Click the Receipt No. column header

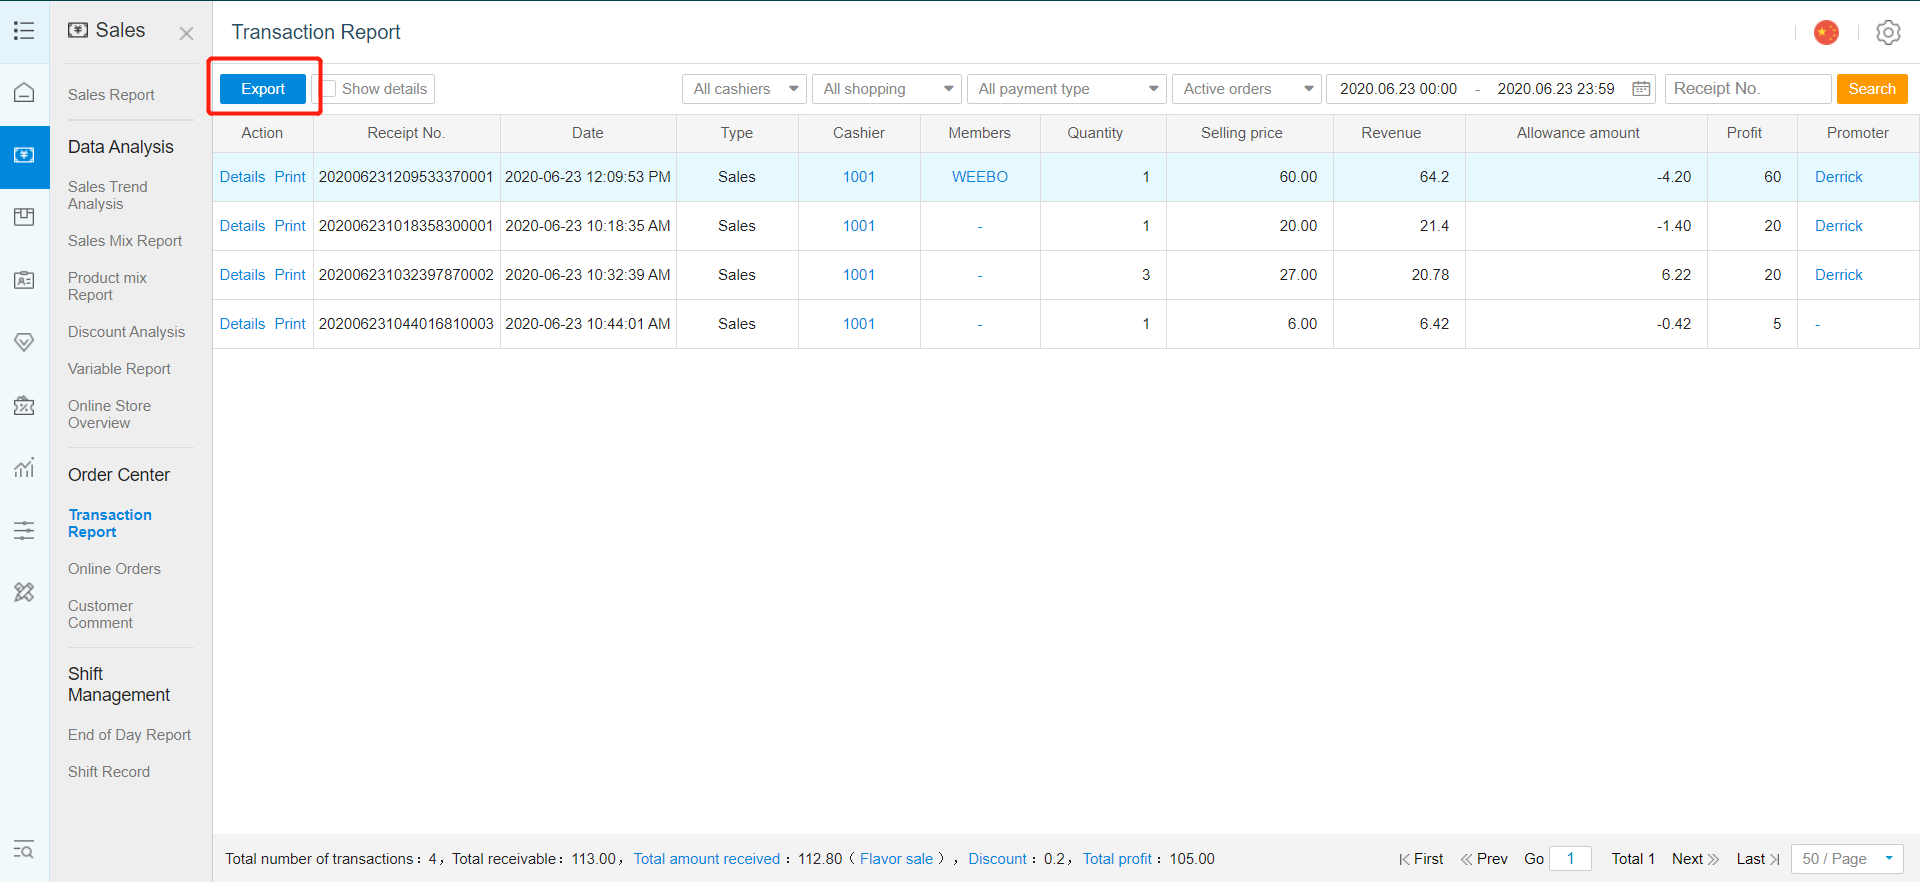point(406,133)
